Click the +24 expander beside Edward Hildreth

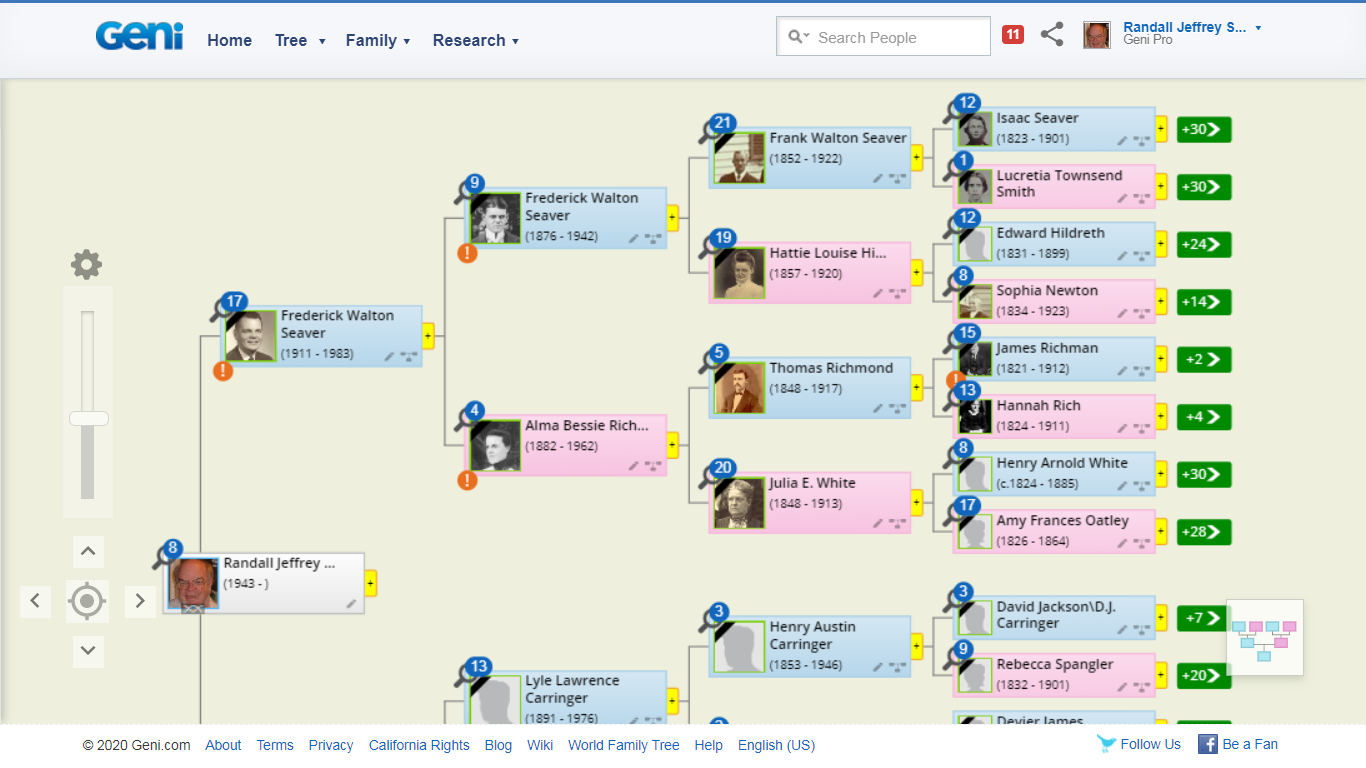coord(1203,244)
